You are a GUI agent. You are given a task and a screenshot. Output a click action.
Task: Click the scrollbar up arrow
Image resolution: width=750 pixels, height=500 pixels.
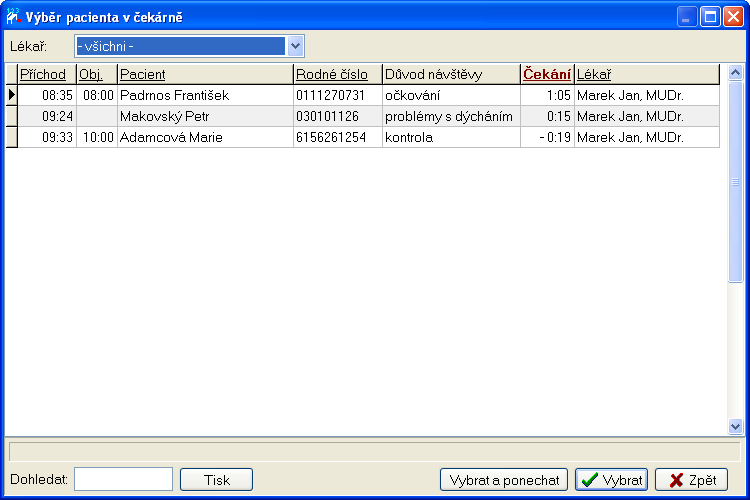(x=736, y=73)
